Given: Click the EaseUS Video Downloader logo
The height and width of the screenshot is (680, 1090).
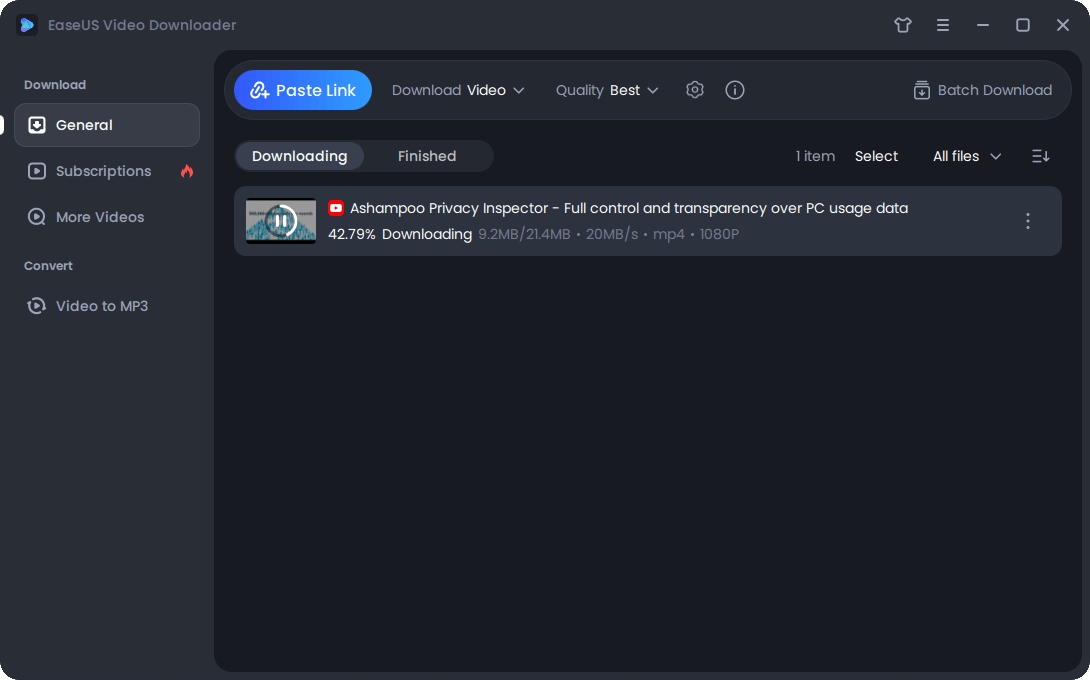Looking at the screenshot, I should click(27, 25).
